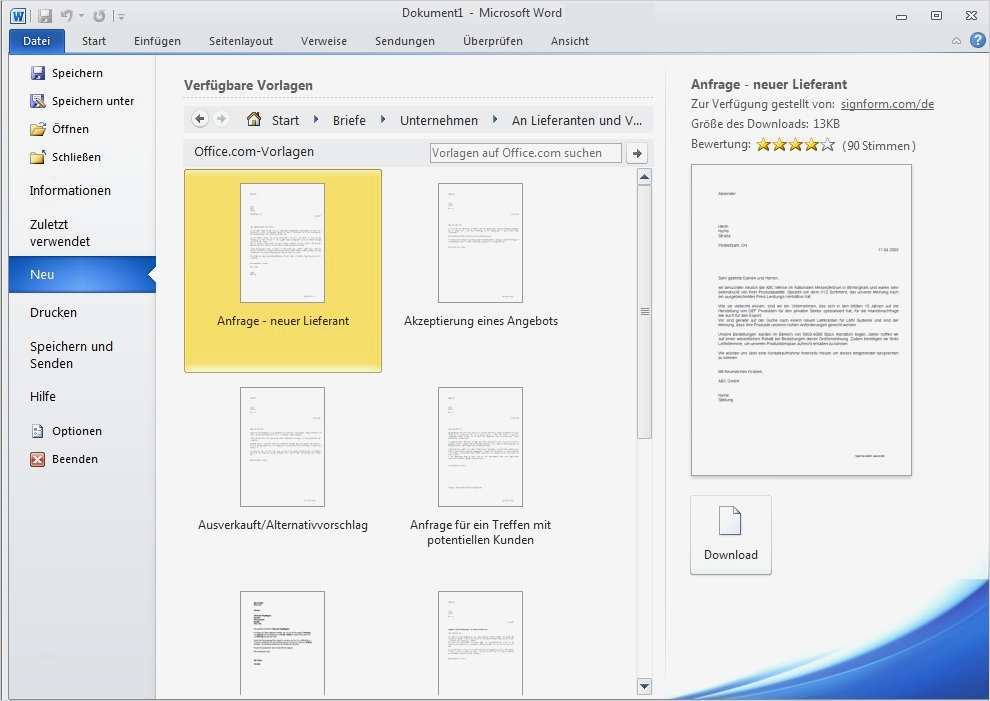This screenshot has width=990, height=701.
Task: Click the back navigation arrow above templates
Action: click(x=199, y=118)
